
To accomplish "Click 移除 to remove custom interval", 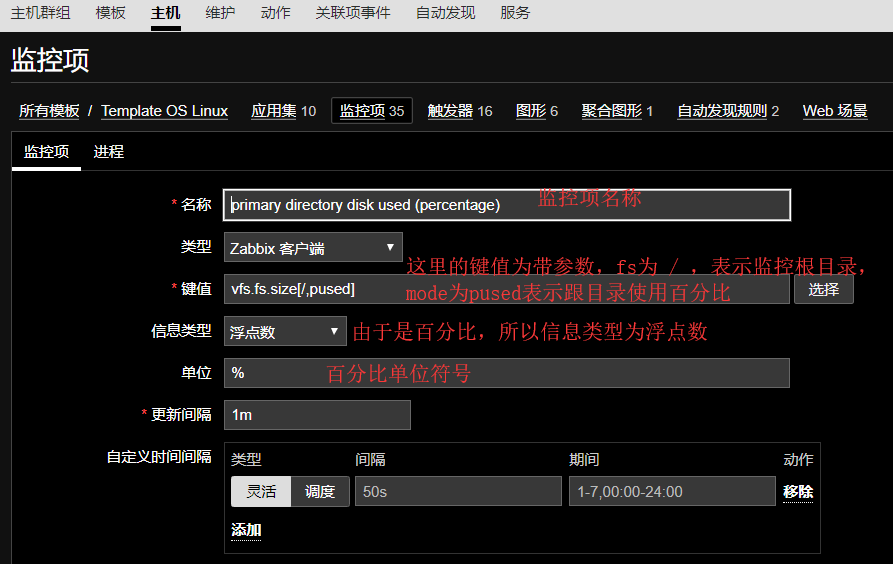I will [x=797, y=492].
